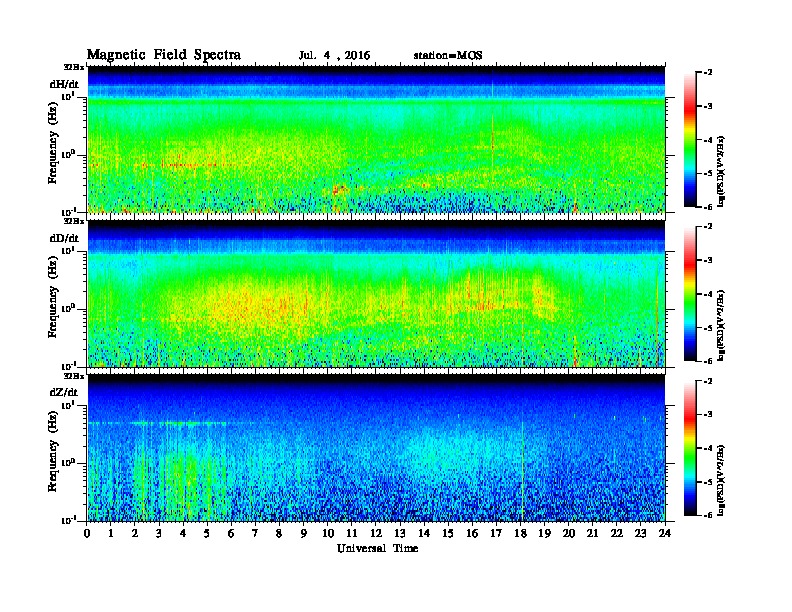
Task: Click time tick label "20" on the x-axis
Action: pos(568,534)
